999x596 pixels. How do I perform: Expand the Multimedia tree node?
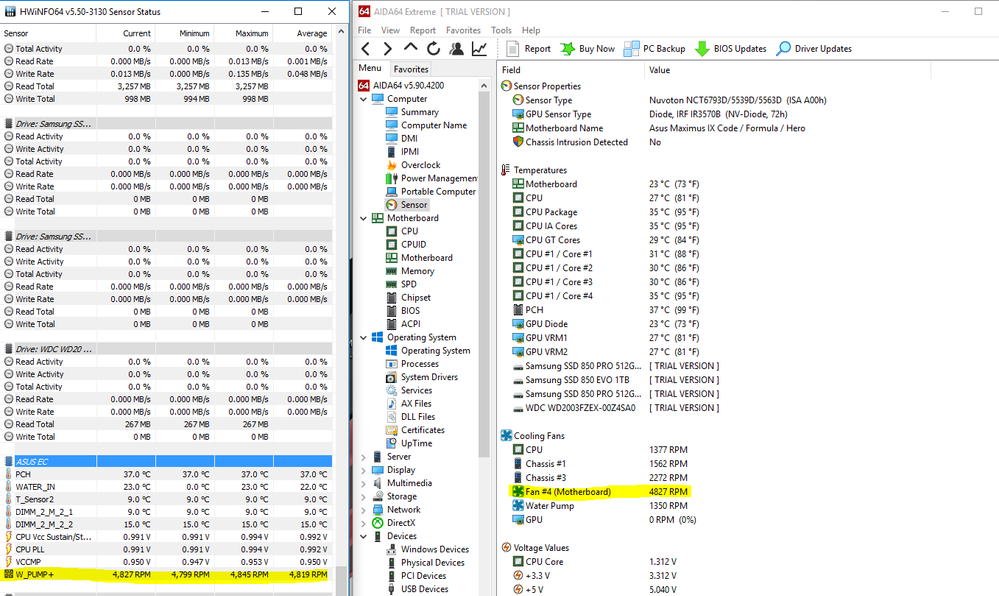[x=364, y=483]
